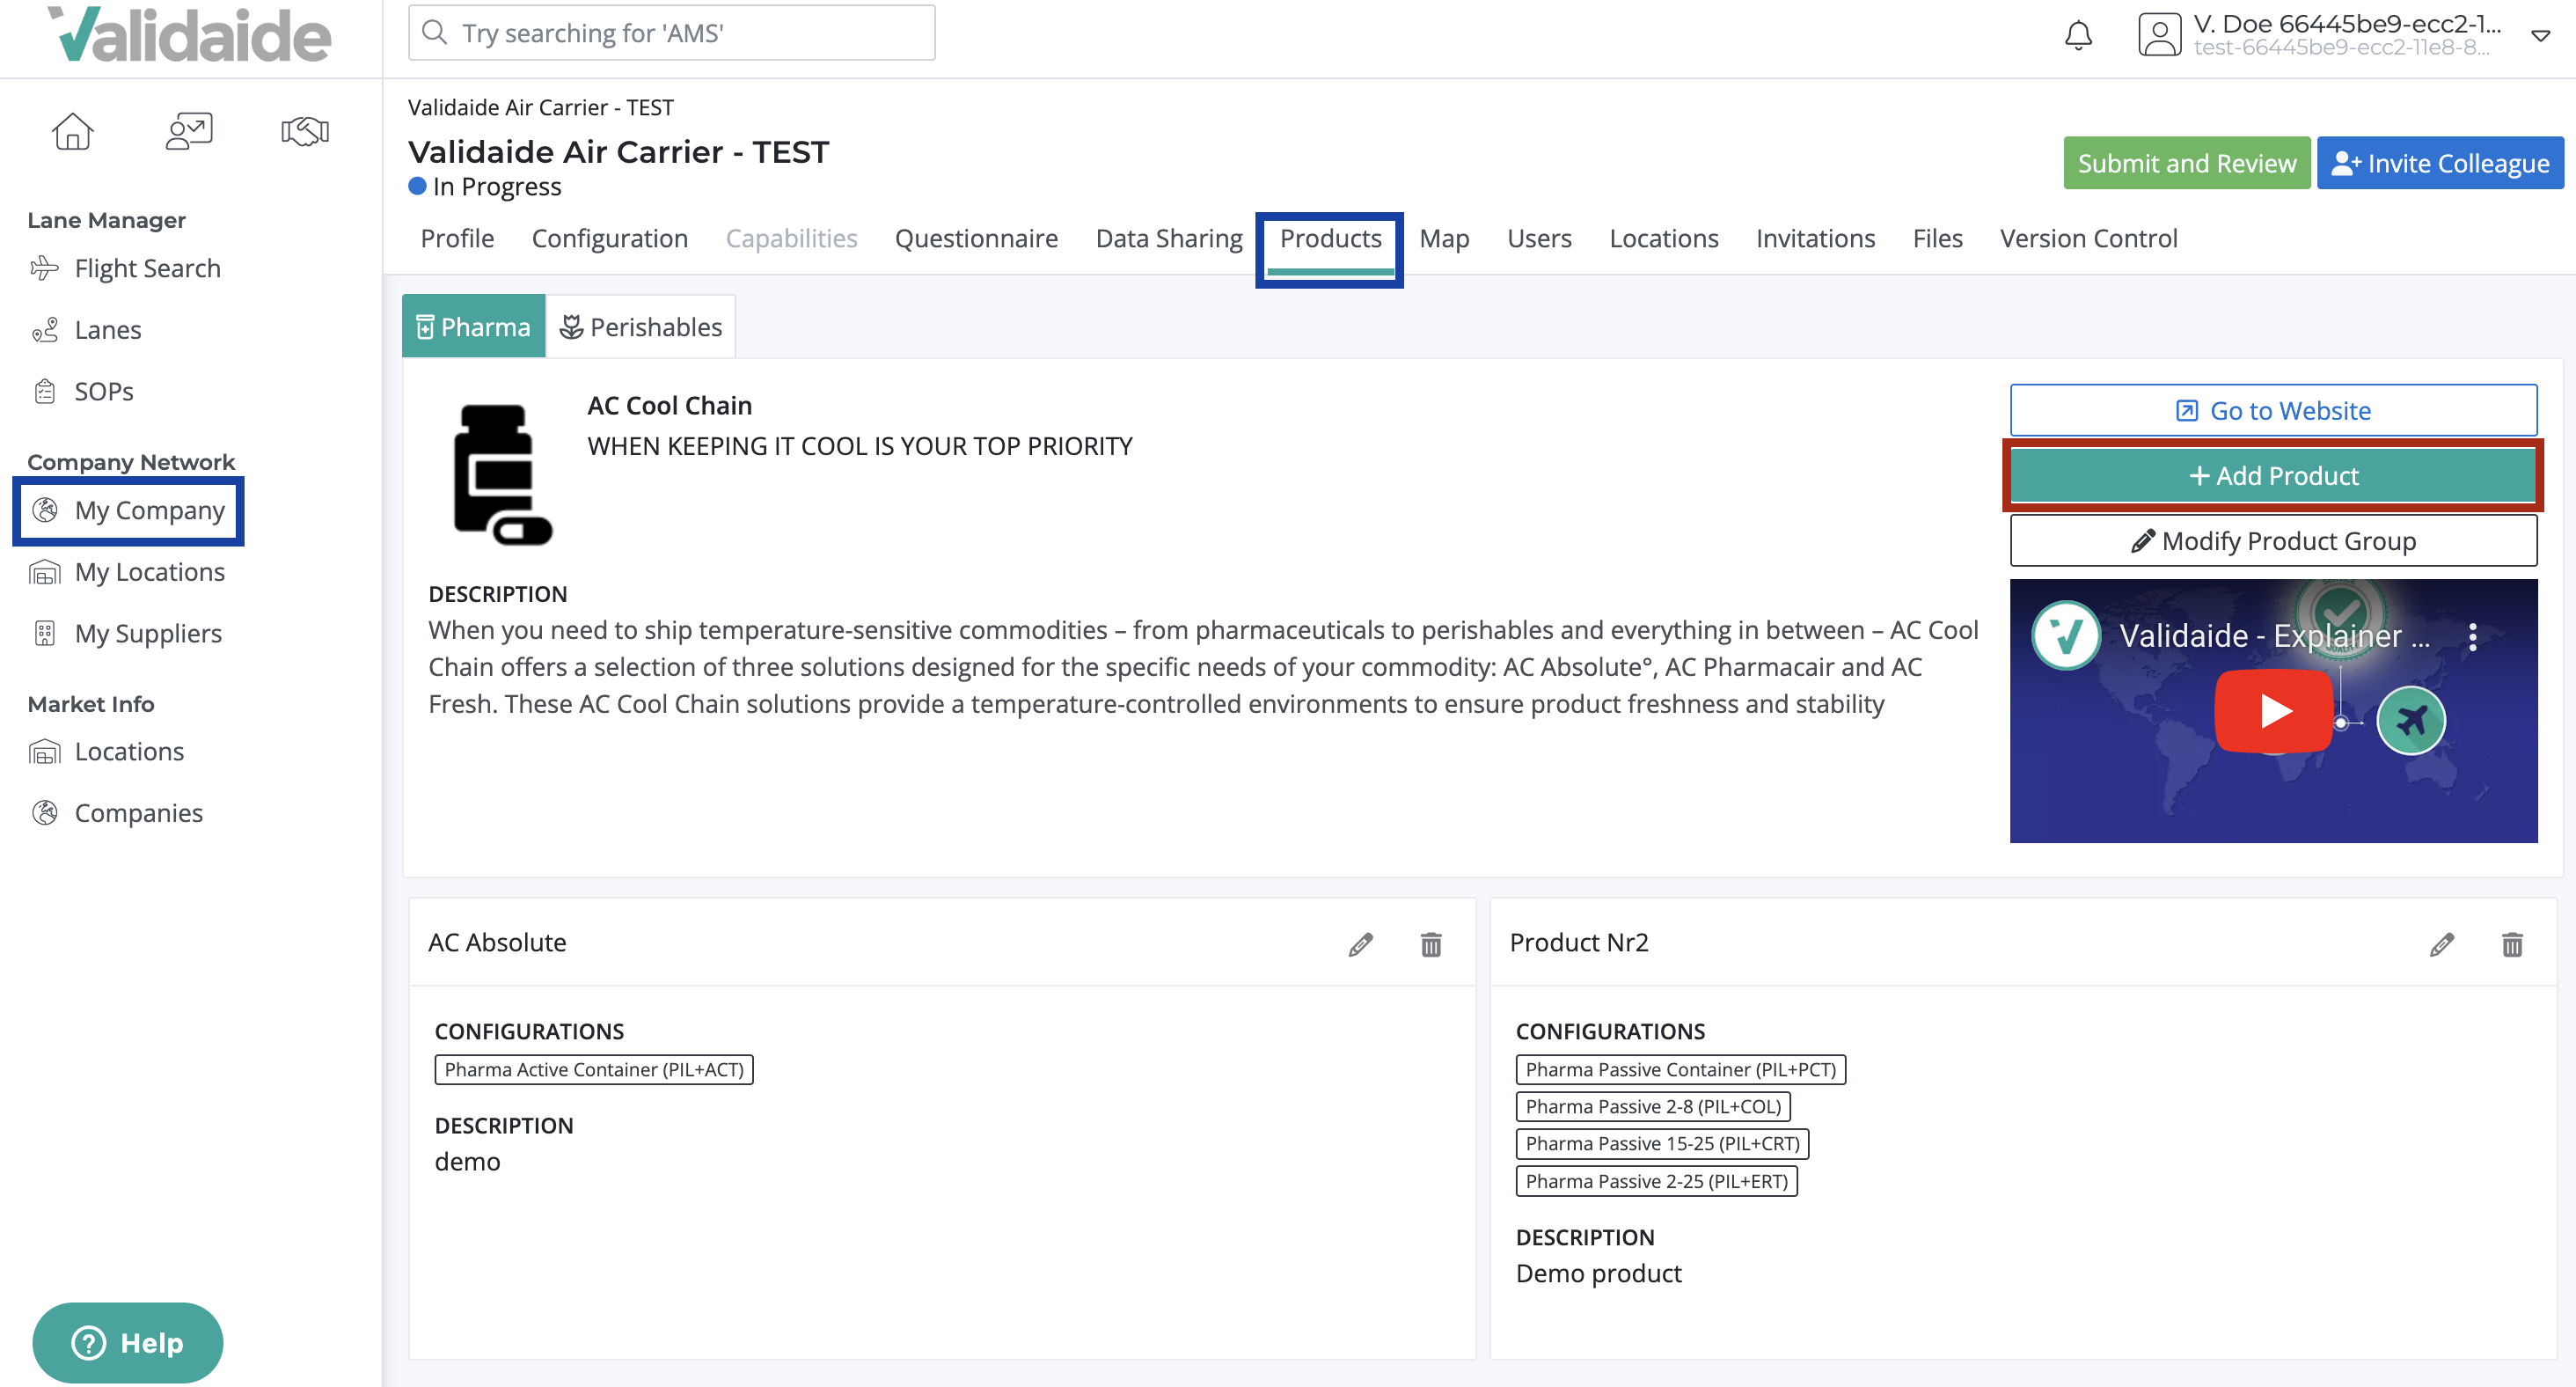This screenshot has width=2576, height=1387.
Task: Open Companies under Market Info
Action: coord(139,812)
